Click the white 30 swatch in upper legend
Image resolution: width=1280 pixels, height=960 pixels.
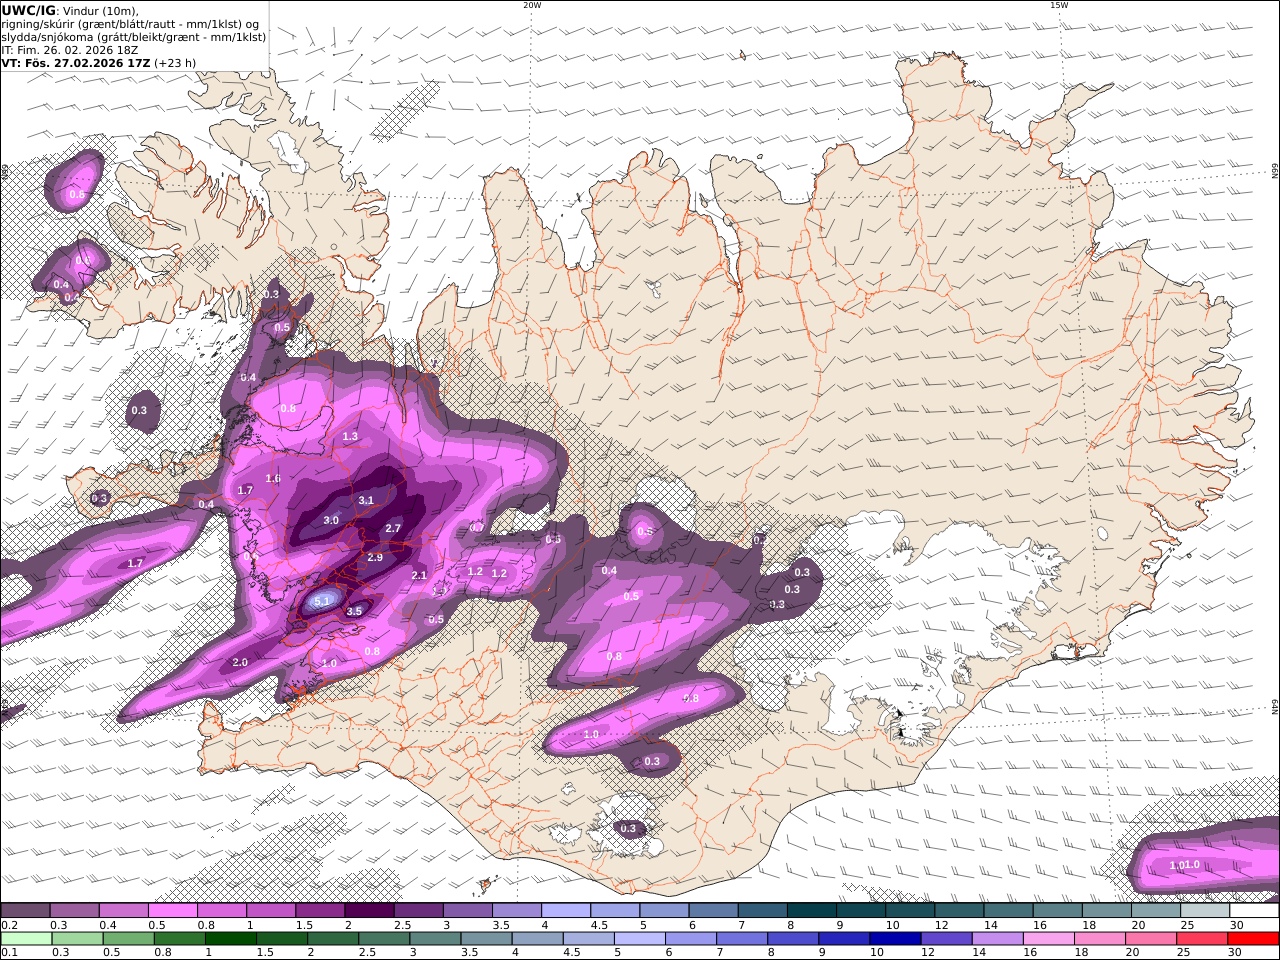pos(1255,911)
